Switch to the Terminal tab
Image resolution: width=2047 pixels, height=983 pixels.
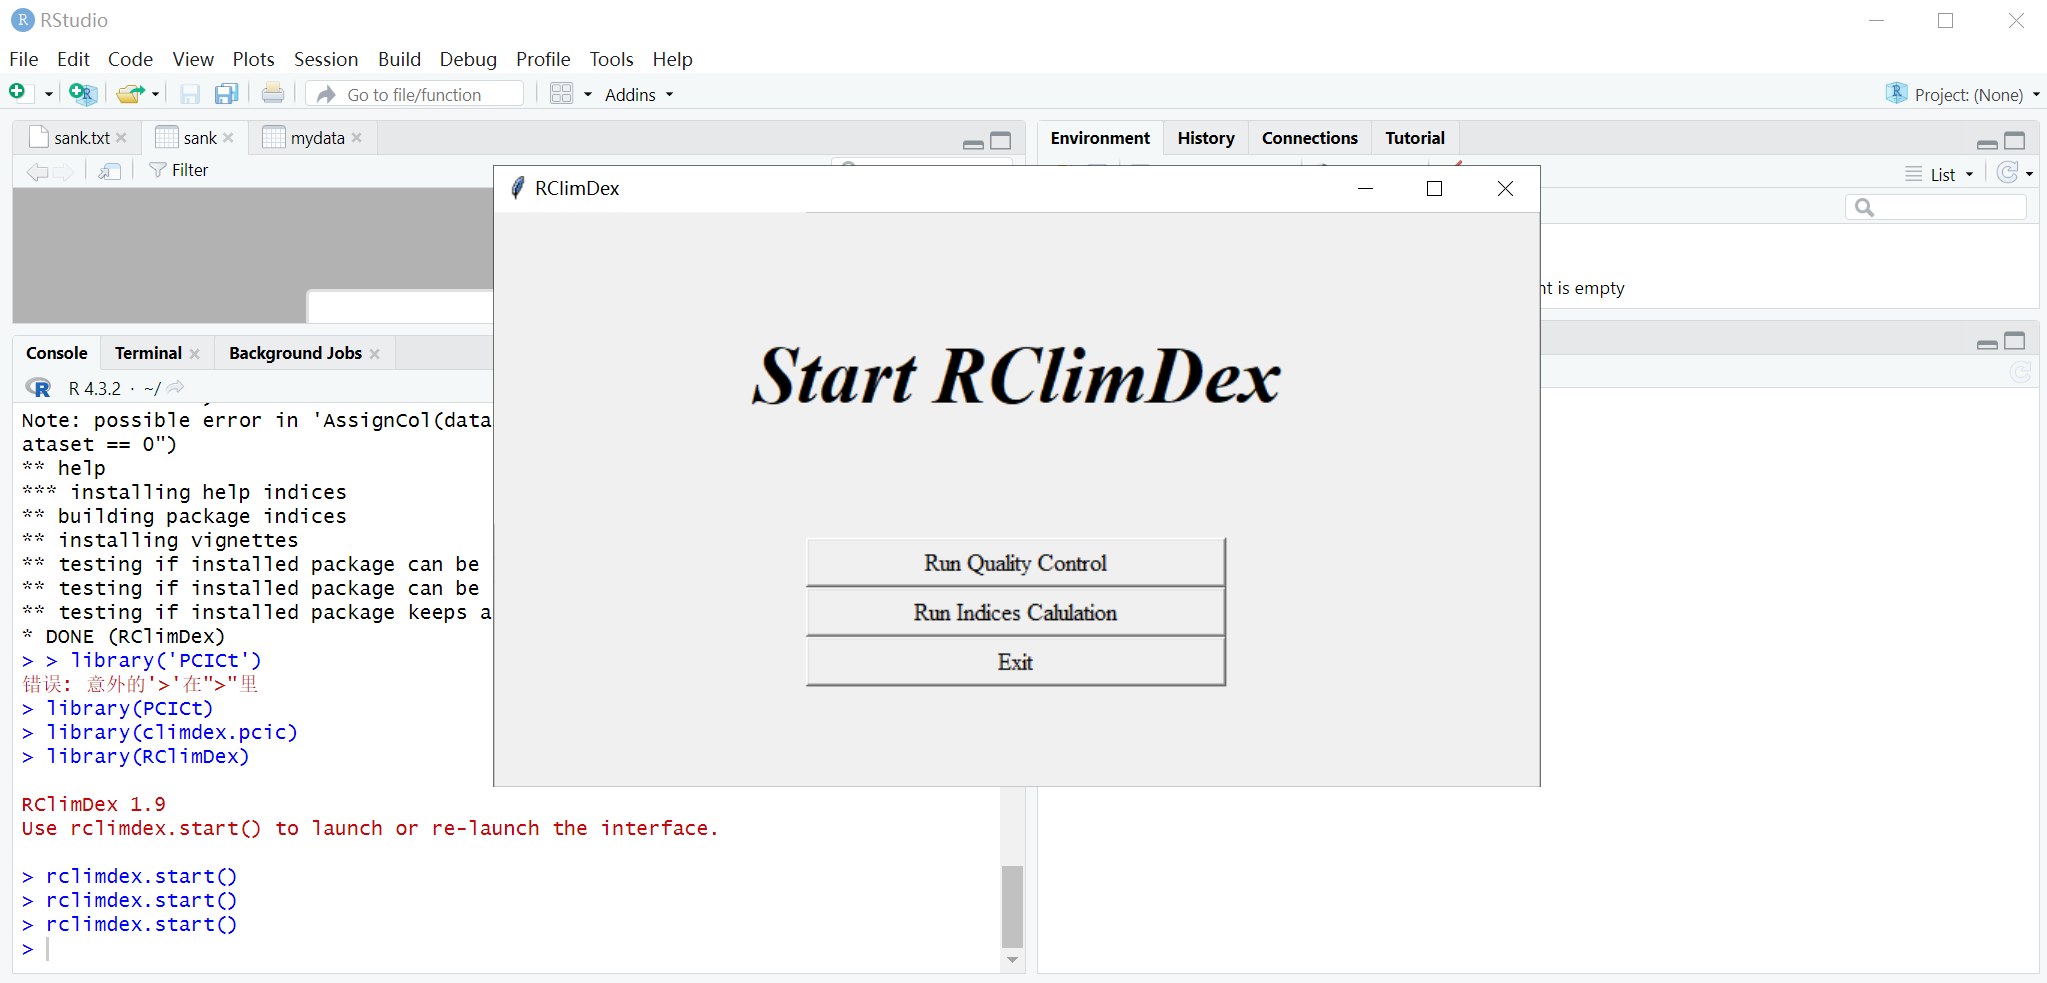point(148,353)
